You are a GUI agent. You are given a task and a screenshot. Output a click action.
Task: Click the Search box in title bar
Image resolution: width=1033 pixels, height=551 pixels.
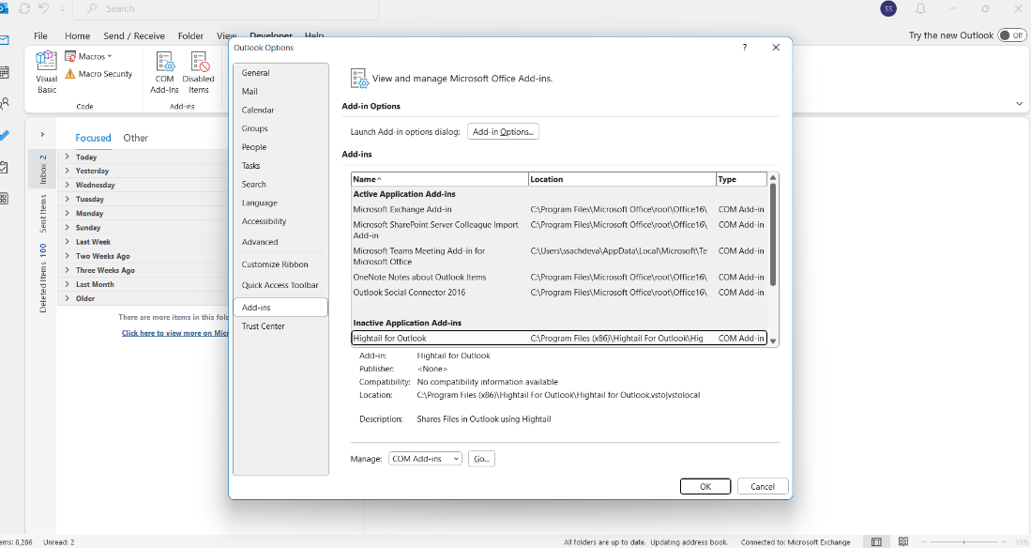coord(225,9)
